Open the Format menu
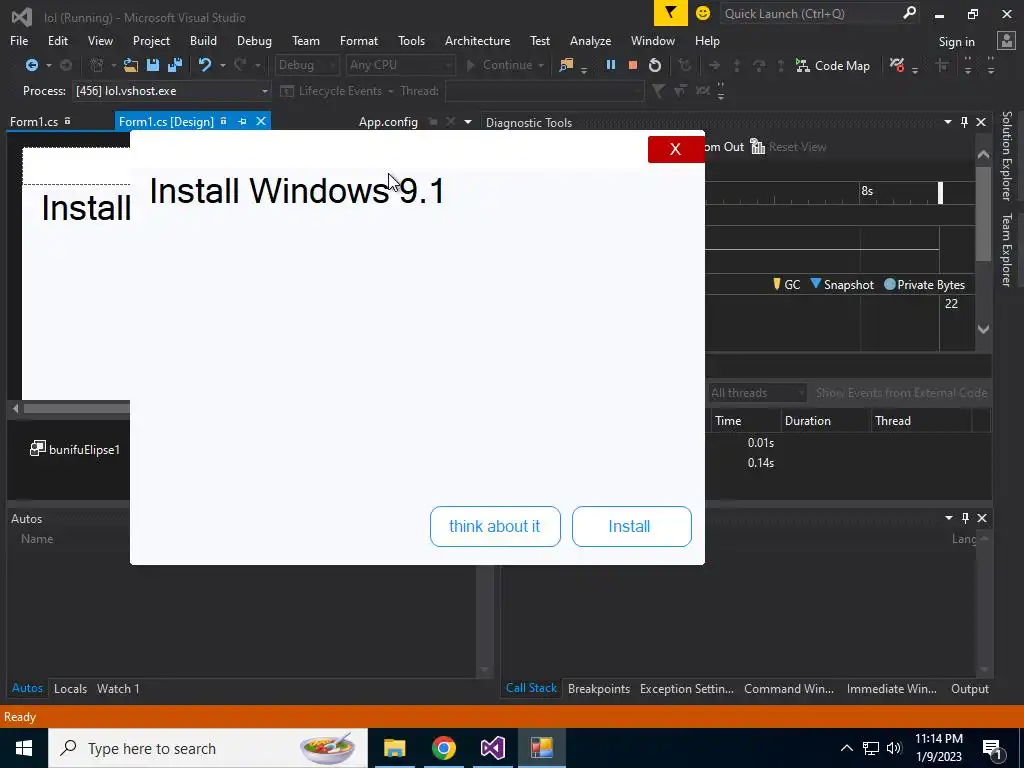1024x768 pixels. 359,40
